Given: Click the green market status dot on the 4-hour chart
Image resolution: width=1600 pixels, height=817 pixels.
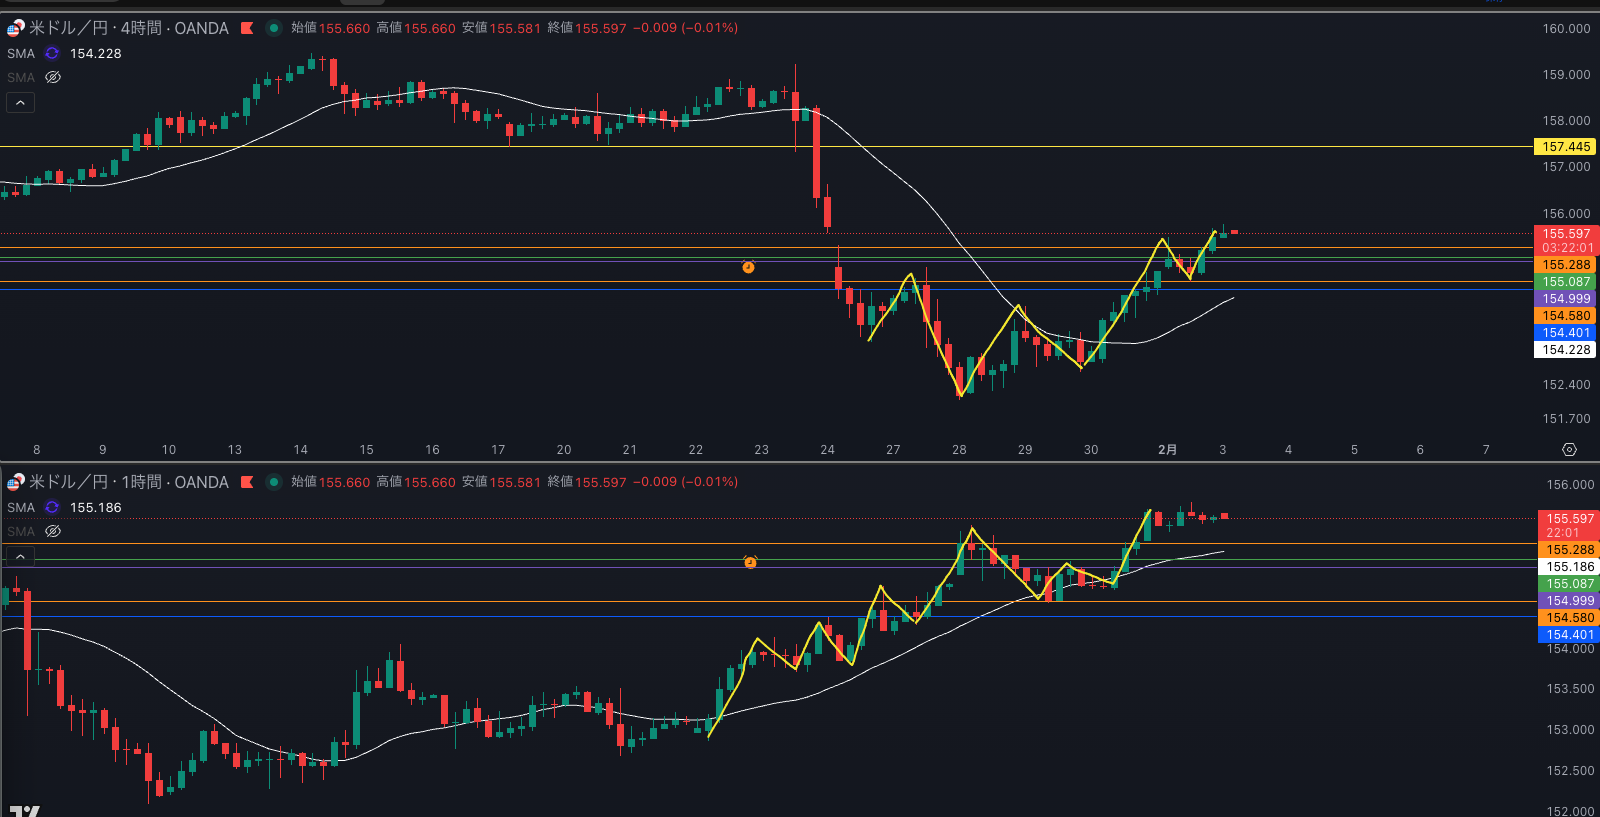Looking at the screenshot, I should tap(273, 28).
